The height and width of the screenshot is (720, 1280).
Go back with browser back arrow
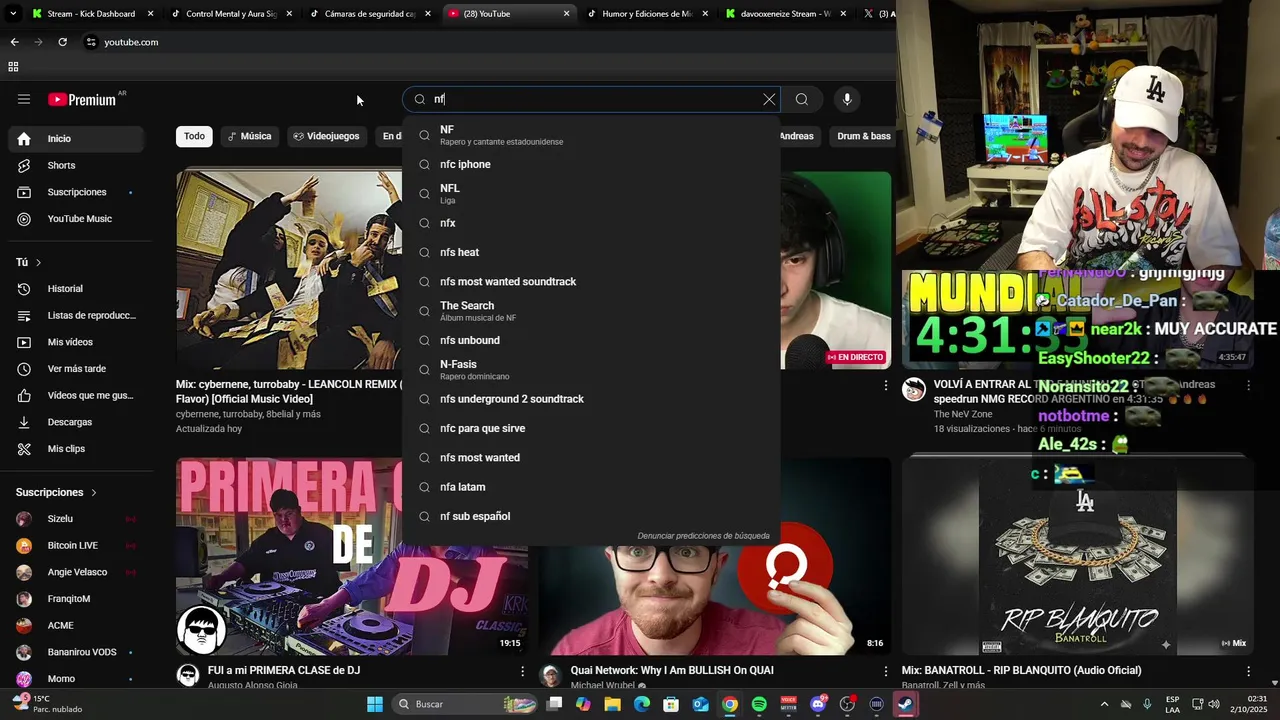click(x=14, y=42)
